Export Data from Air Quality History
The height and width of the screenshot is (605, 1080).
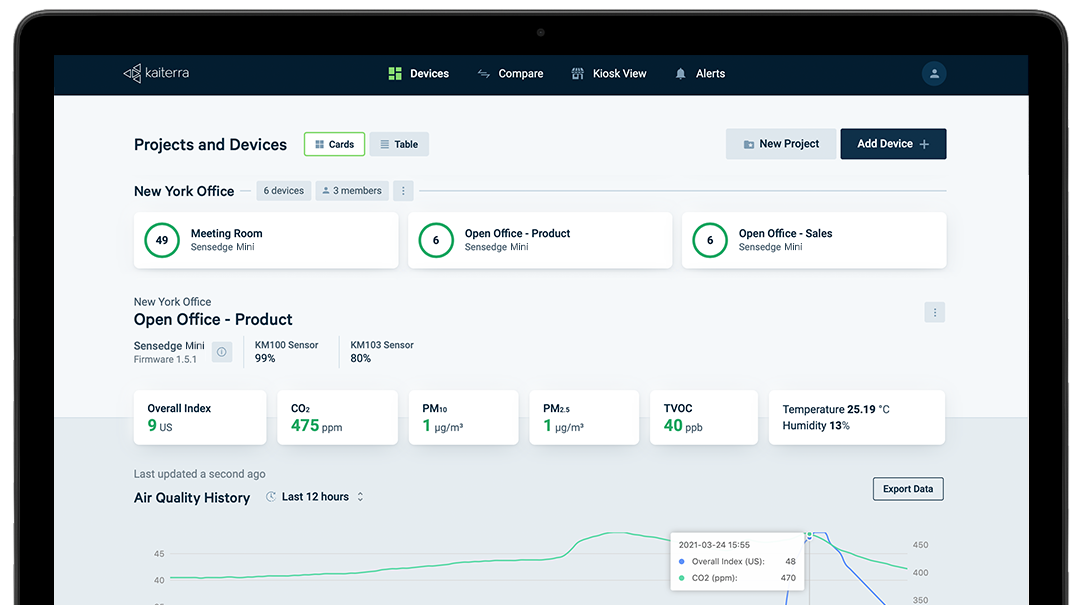(x=907, y=489)
